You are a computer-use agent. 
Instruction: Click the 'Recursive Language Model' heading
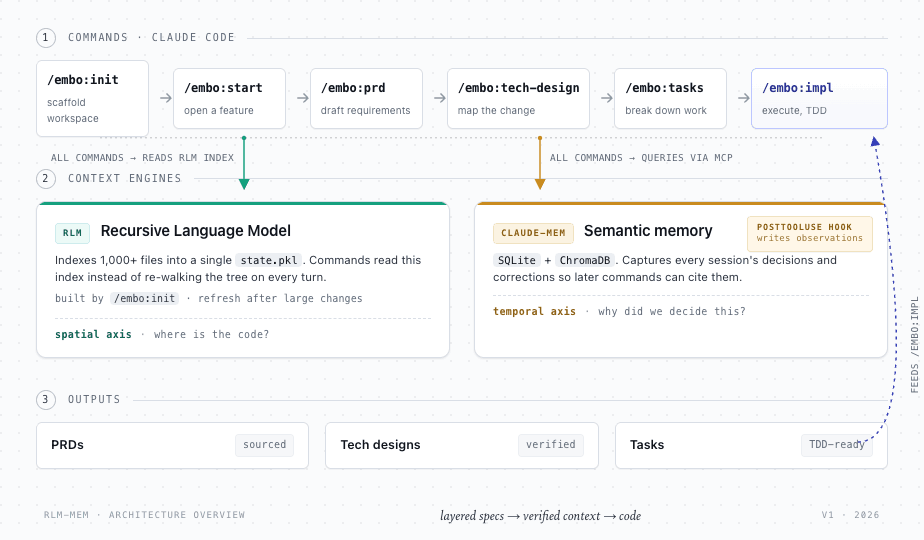[196, 231]
